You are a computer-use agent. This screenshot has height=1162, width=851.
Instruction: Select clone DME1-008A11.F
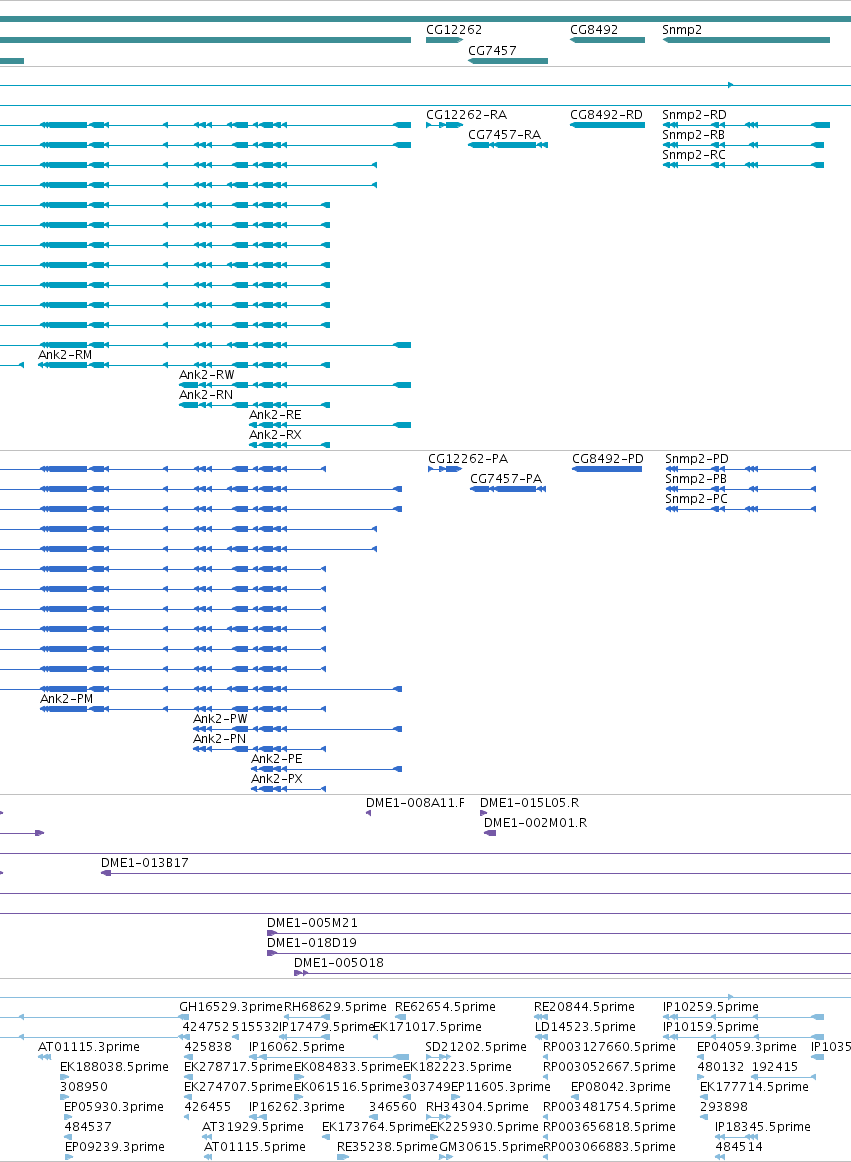[x=415, y=803]
